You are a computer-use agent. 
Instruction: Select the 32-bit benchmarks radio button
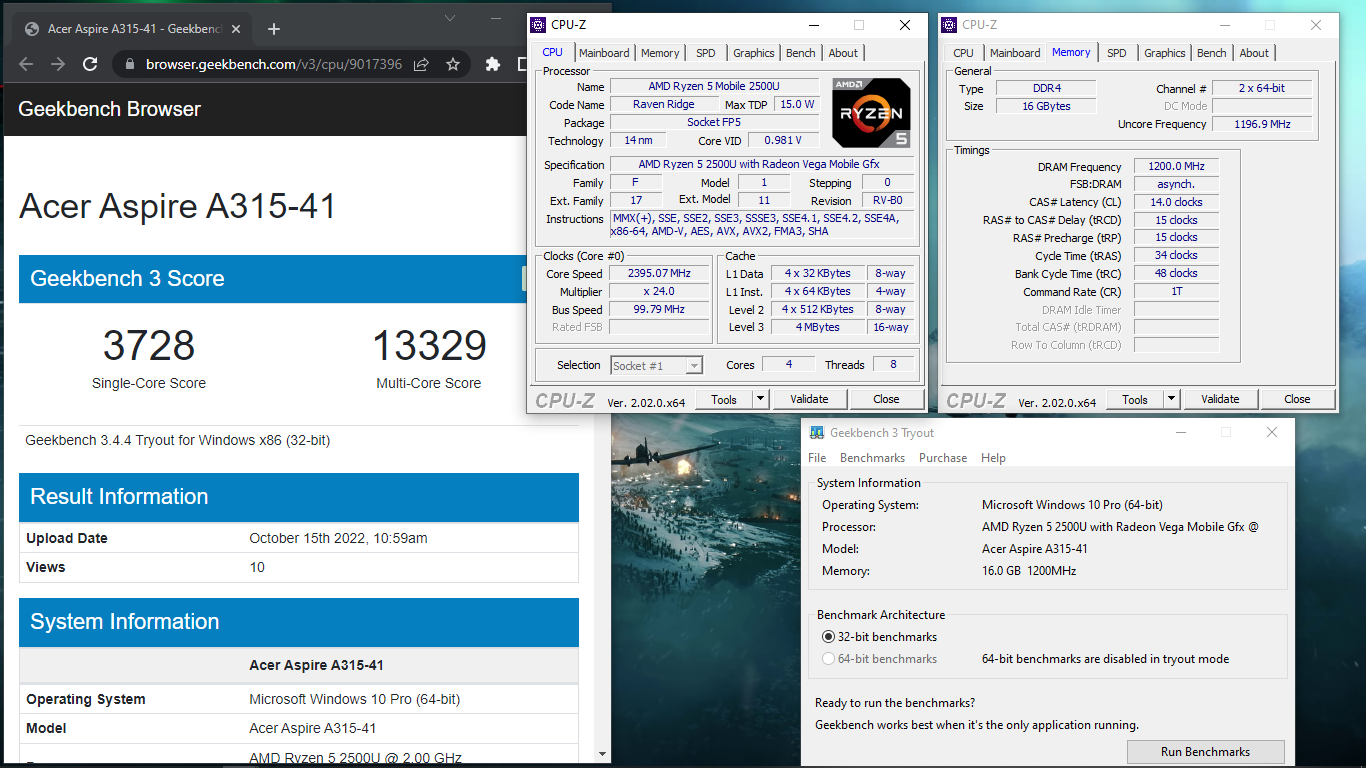[828, 637]
